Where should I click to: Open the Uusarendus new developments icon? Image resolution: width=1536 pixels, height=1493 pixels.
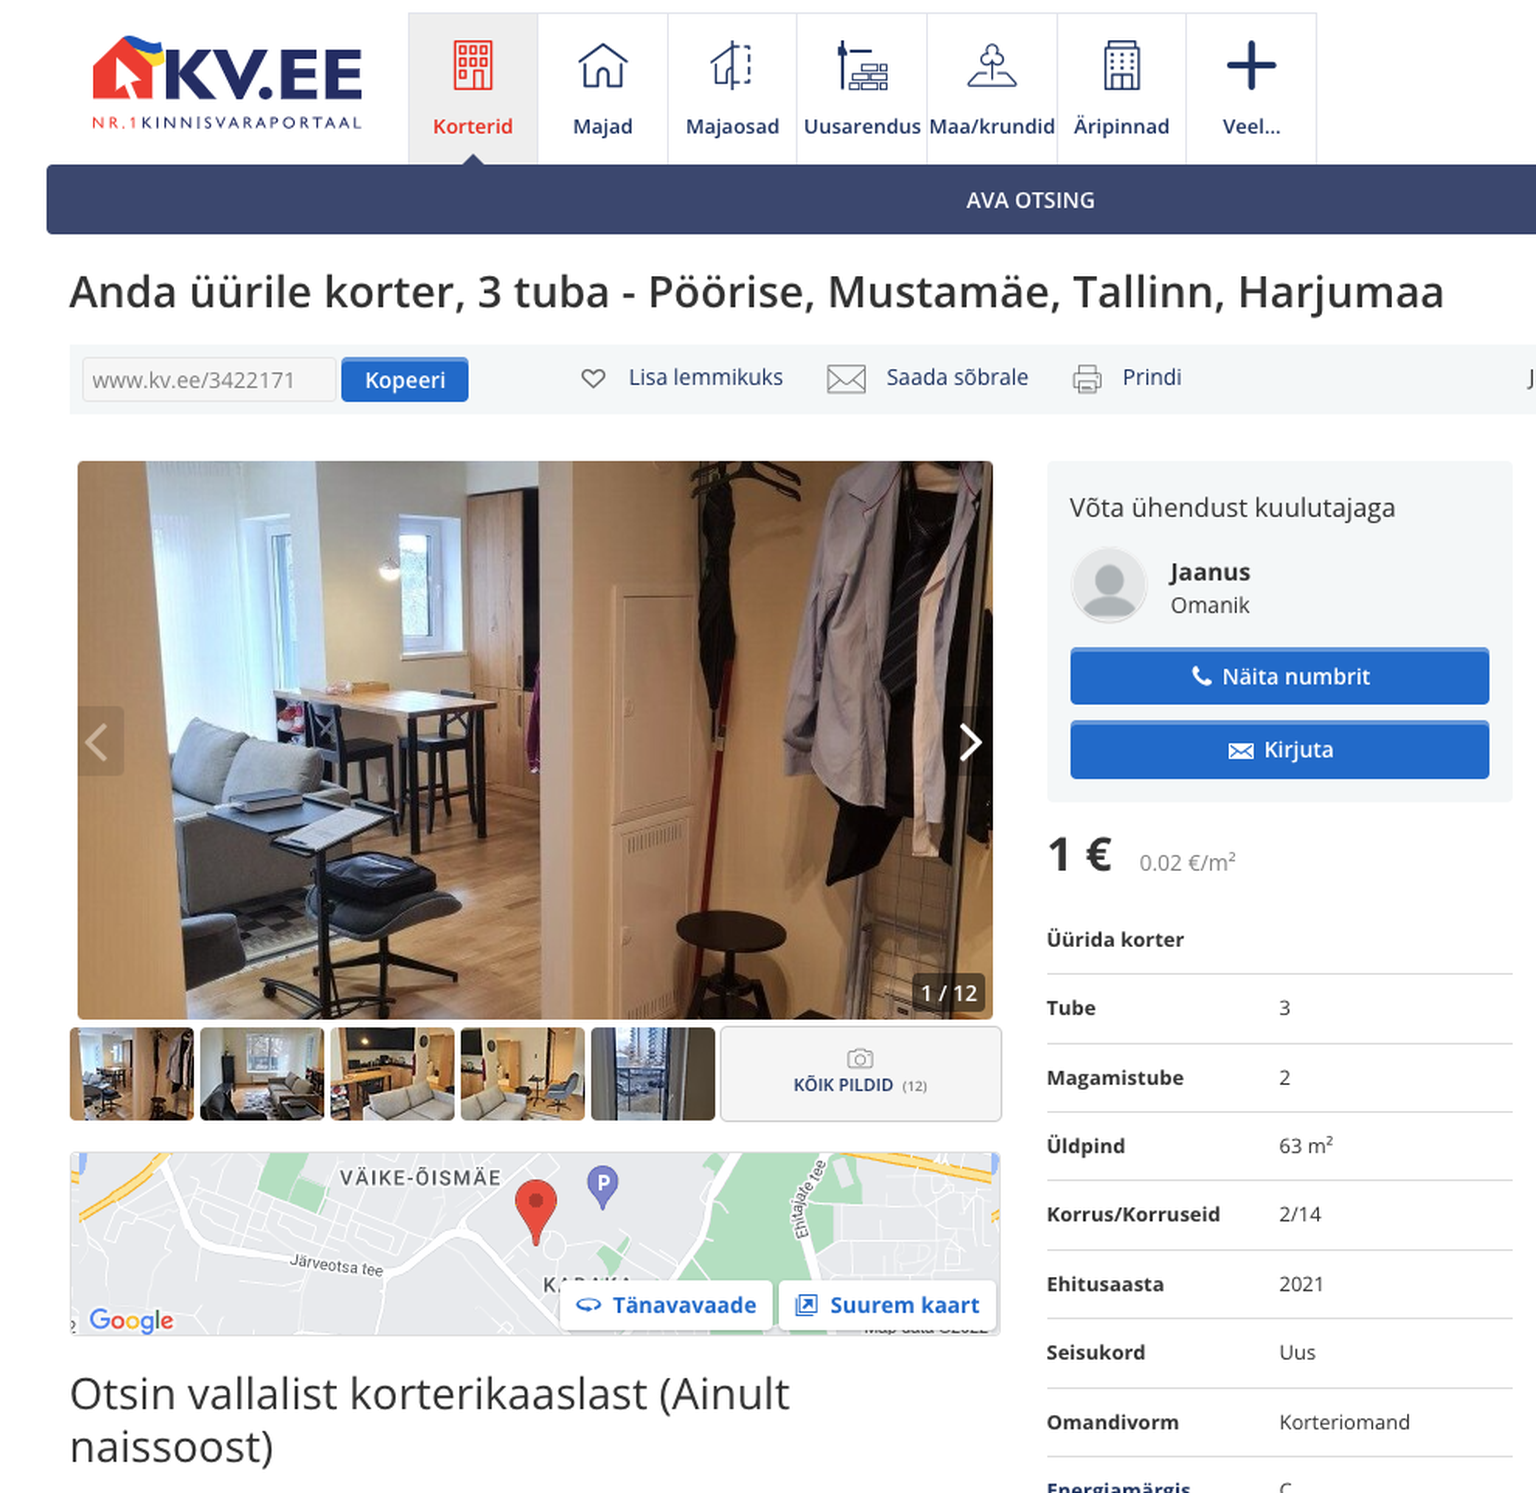862,66
